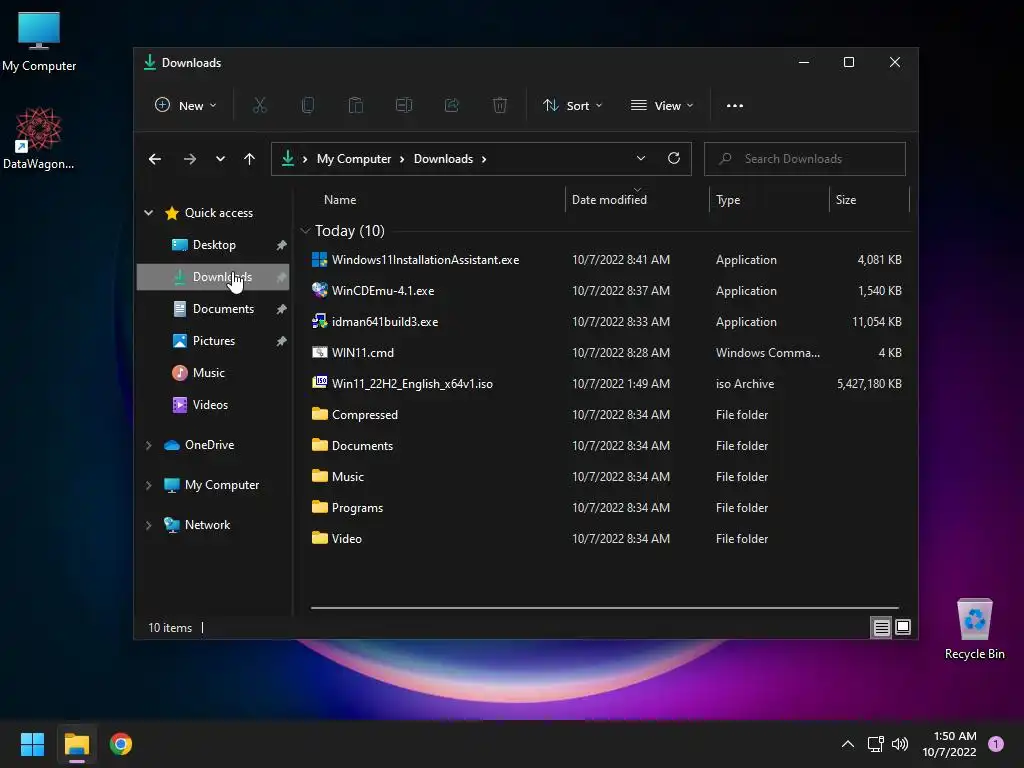
Task: Switch to details view icon in status bar
Action: coord(882,628)
